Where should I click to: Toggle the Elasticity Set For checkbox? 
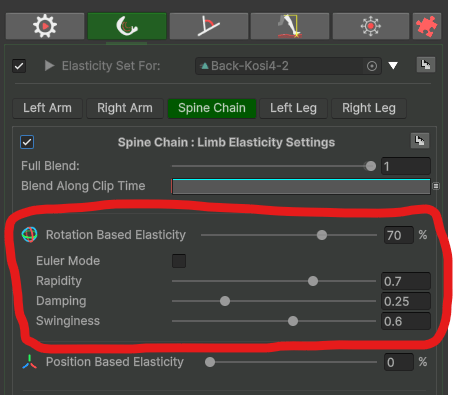point(19,66)
